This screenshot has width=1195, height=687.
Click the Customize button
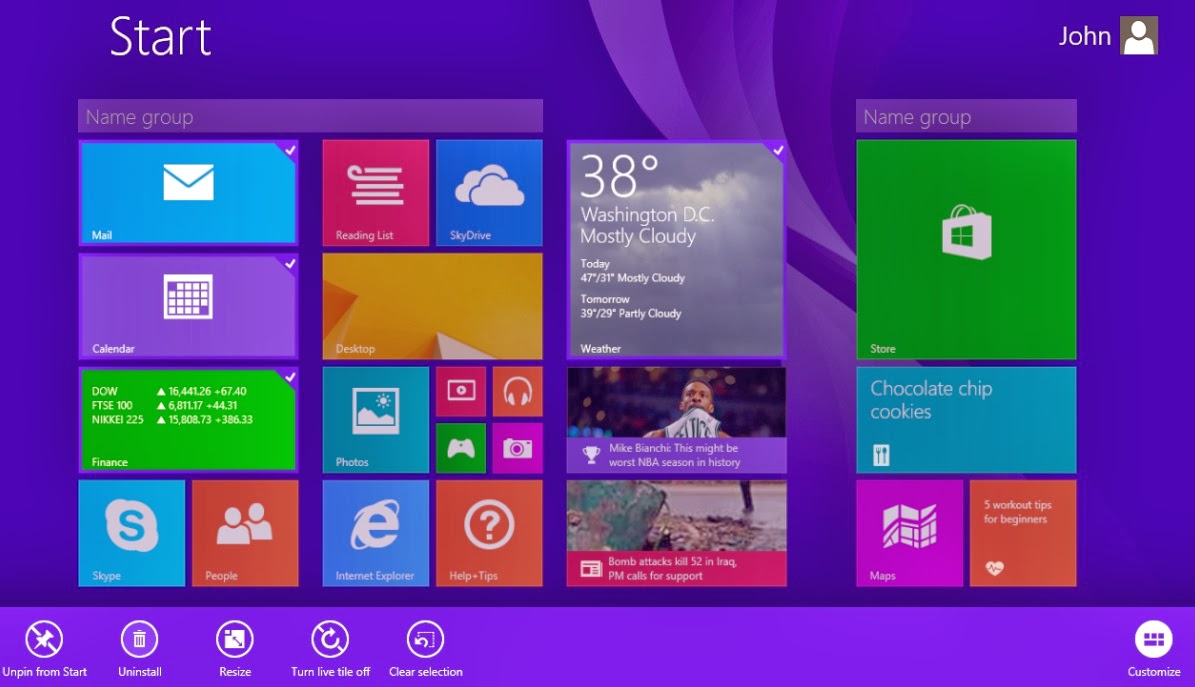pos(1154,649)
